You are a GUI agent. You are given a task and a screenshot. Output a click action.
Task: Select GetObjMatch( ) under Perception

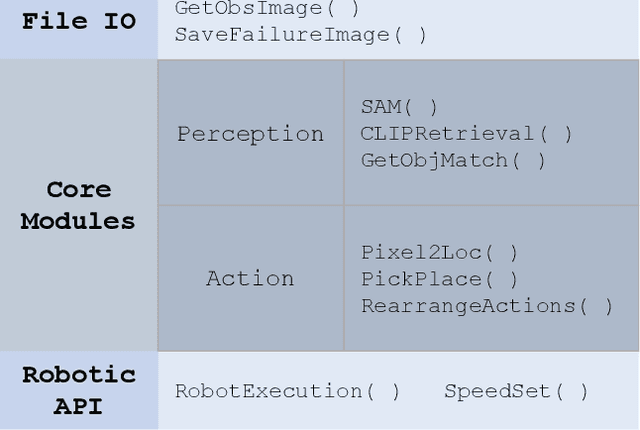tap(453, 160)
